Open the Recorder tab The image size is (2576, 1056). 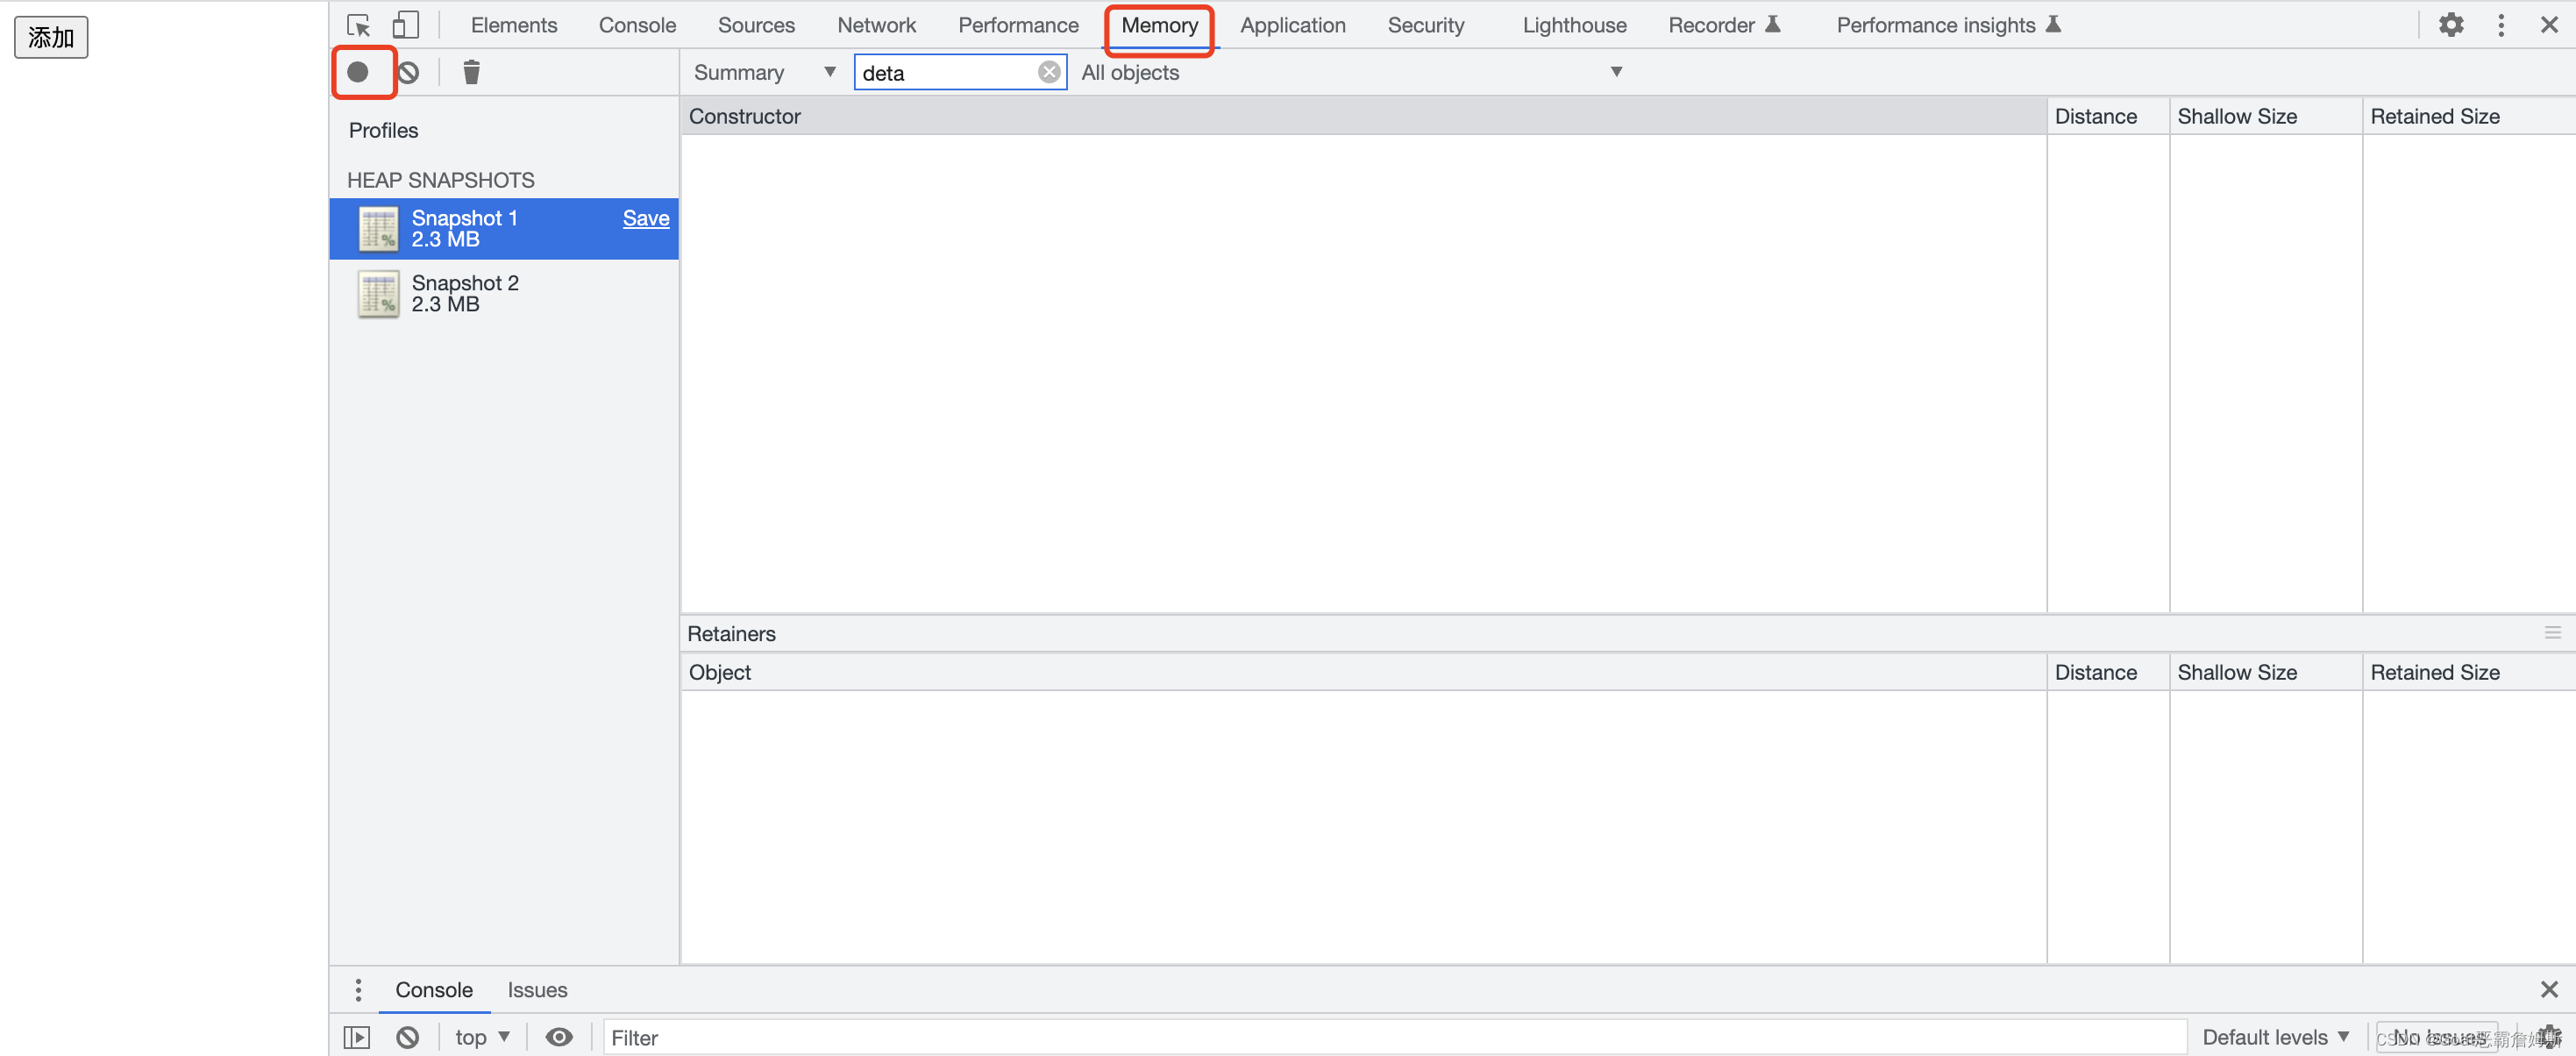1723,25
